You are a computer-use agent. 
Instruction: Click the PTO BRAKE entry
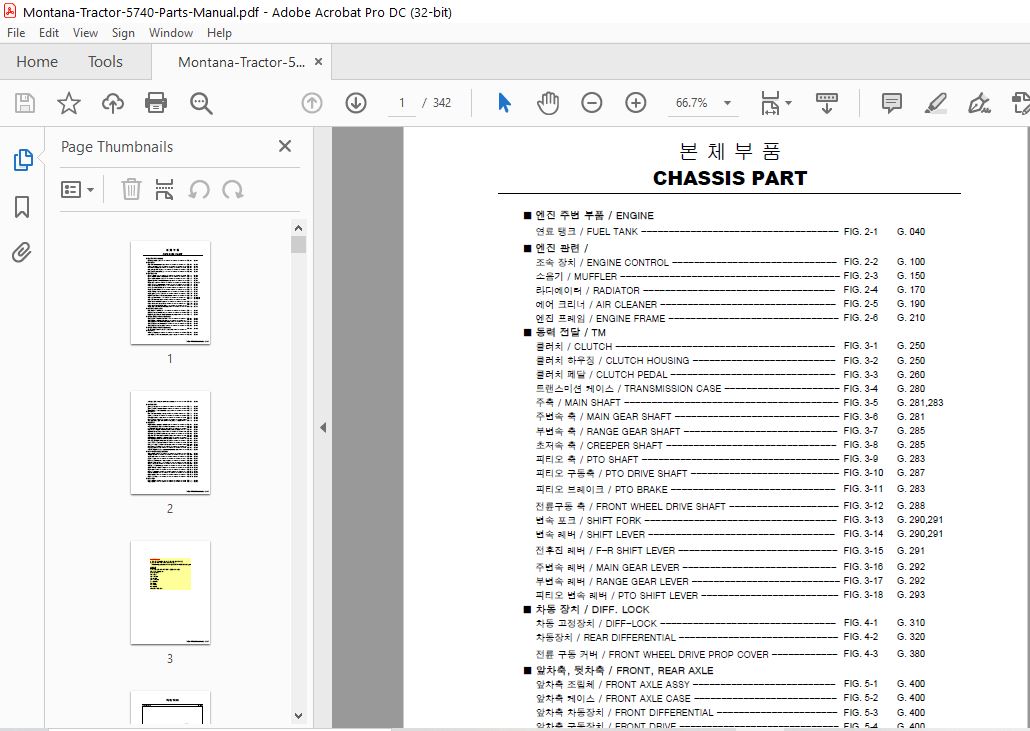(x=730, y=489)
